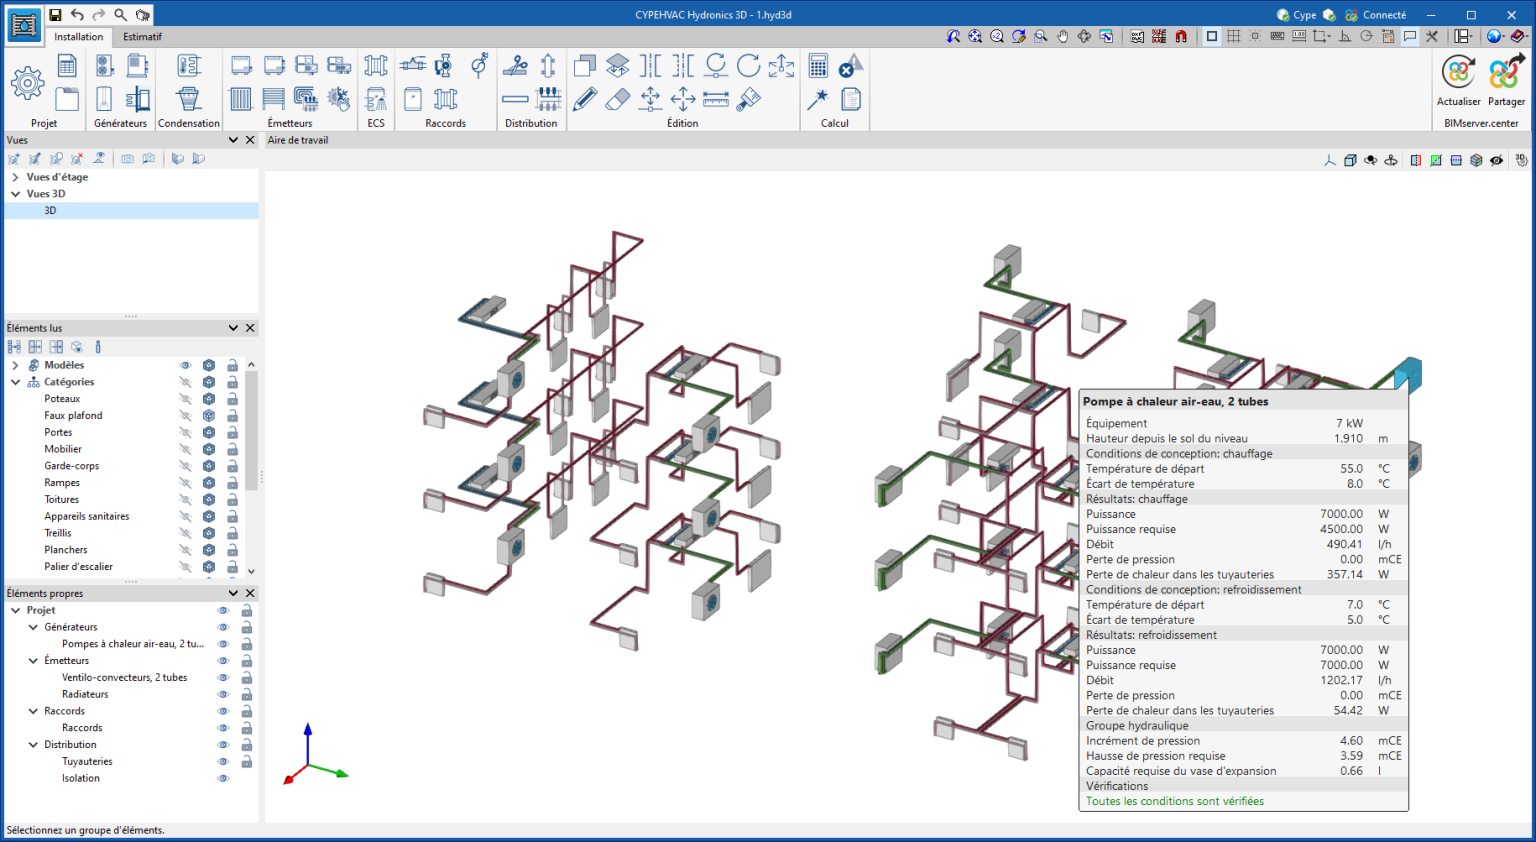
Task: Click the Partager share icon
Action: 1505,74
